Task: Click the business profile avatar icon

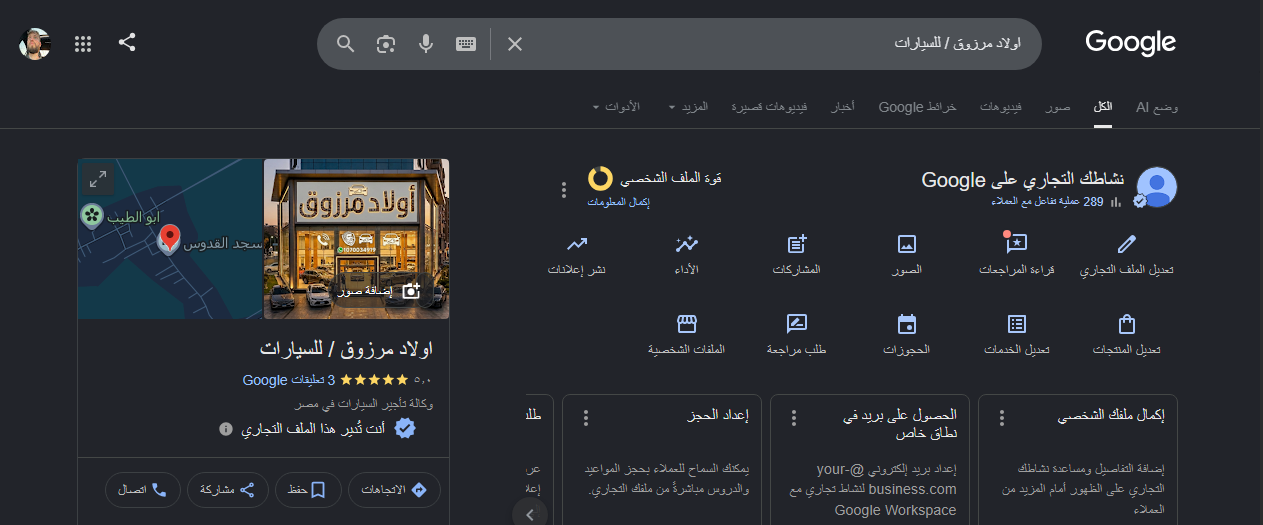Action: [x=1157, y=187]
